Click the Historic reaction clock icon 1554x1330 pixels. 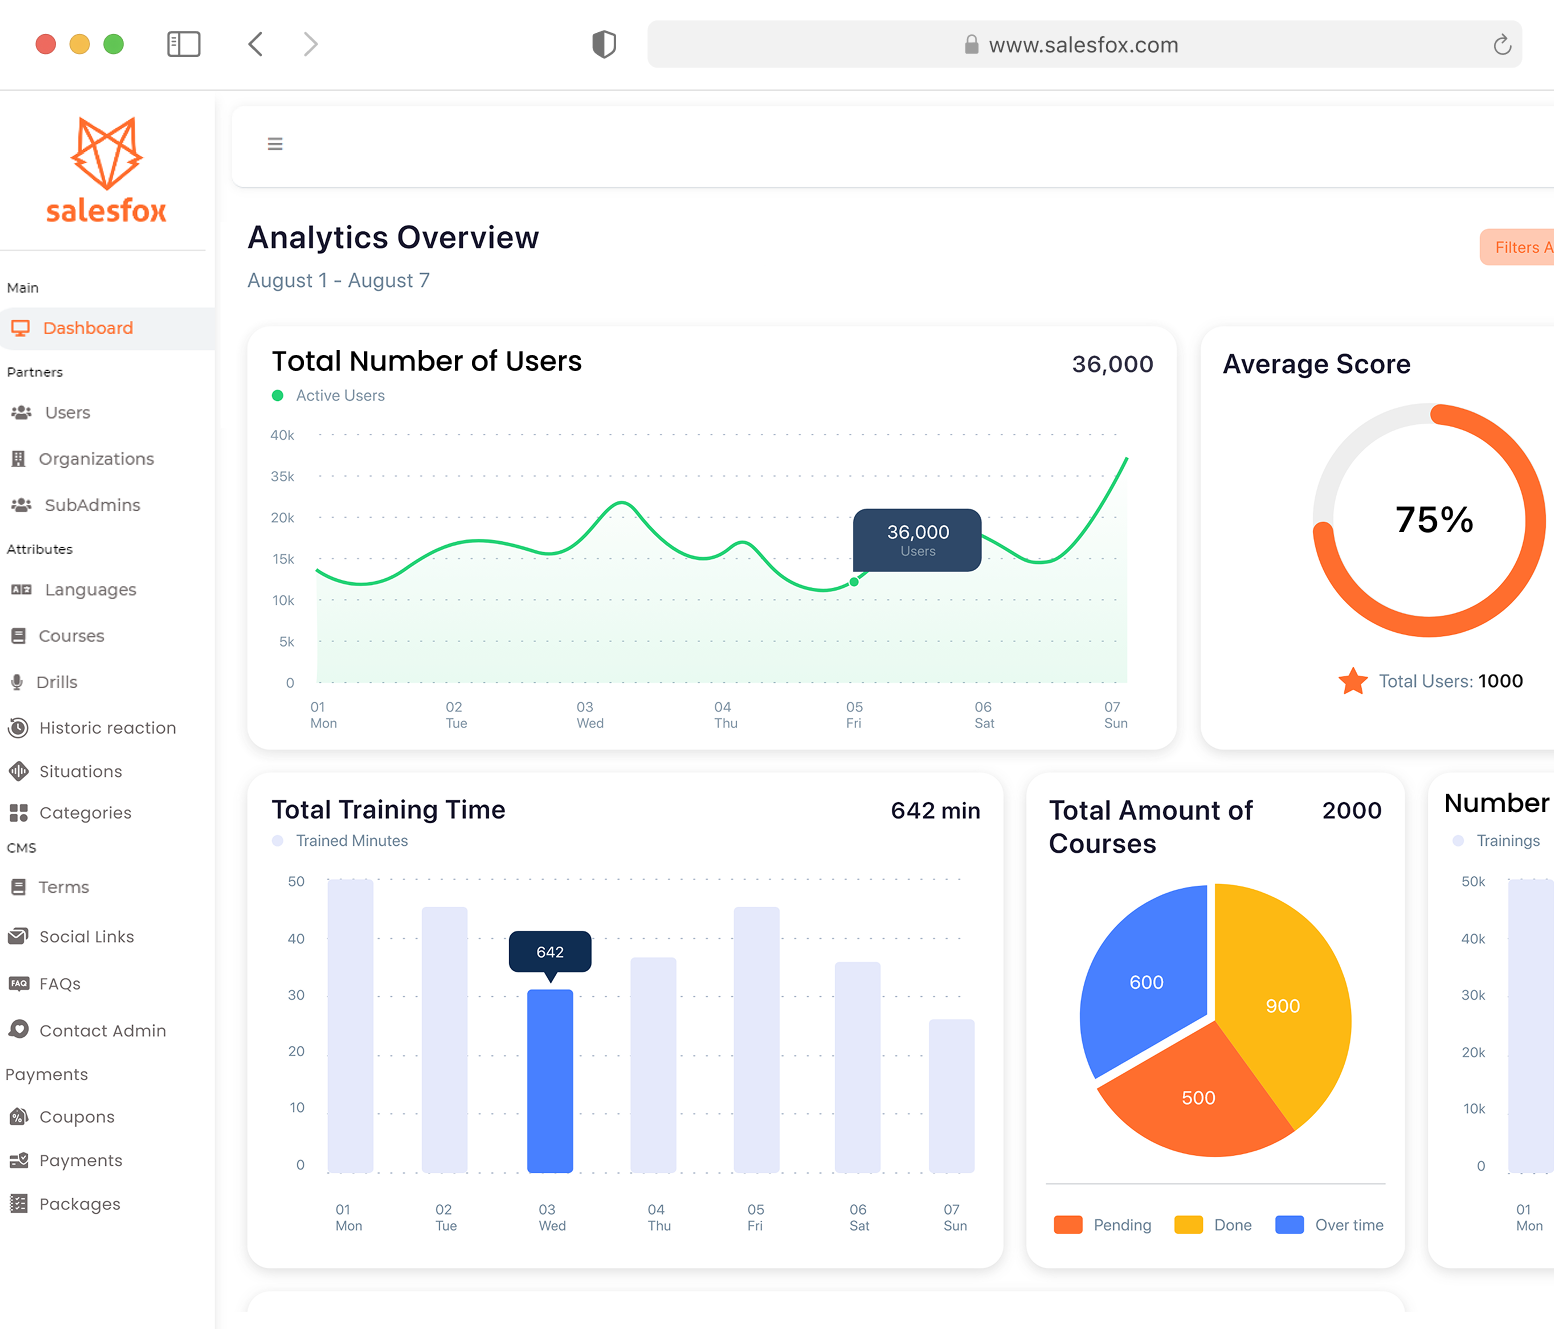[x=18, y=728]
